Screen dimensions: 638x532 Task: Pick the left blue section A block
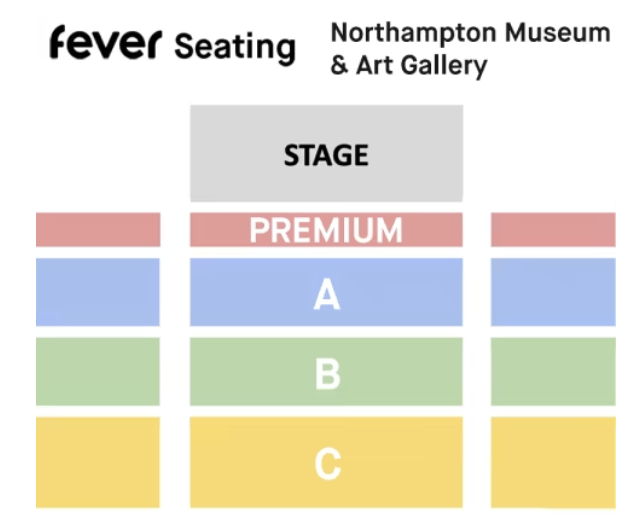98,292
